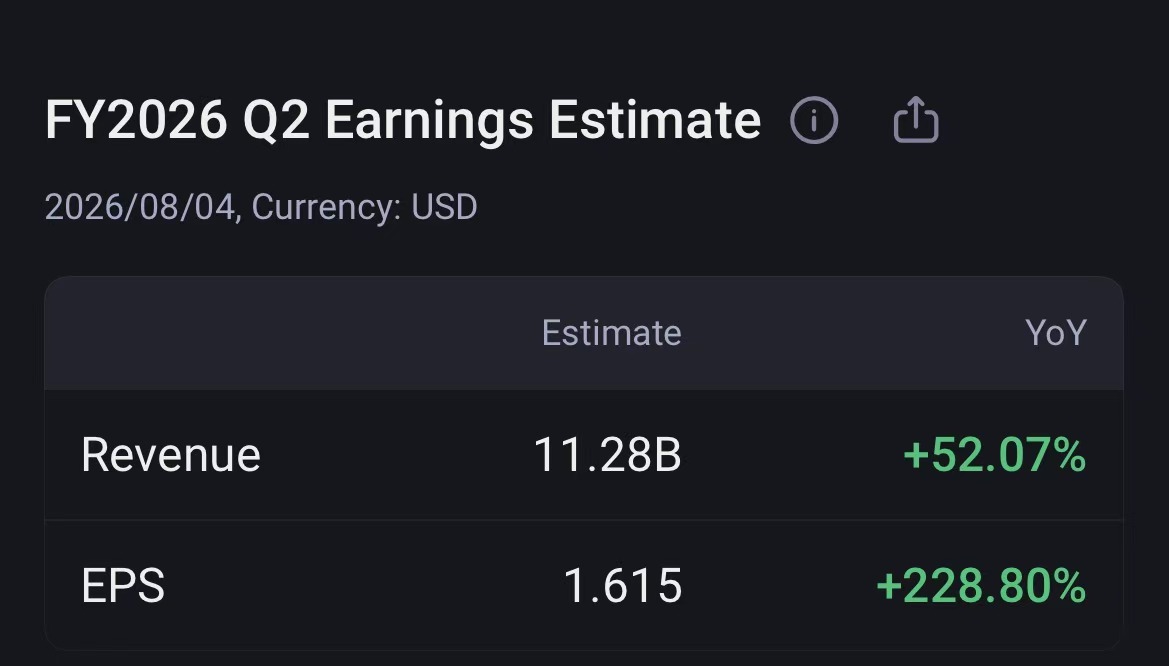Tap the date and Currency: USD subtitle

[261, 207]
